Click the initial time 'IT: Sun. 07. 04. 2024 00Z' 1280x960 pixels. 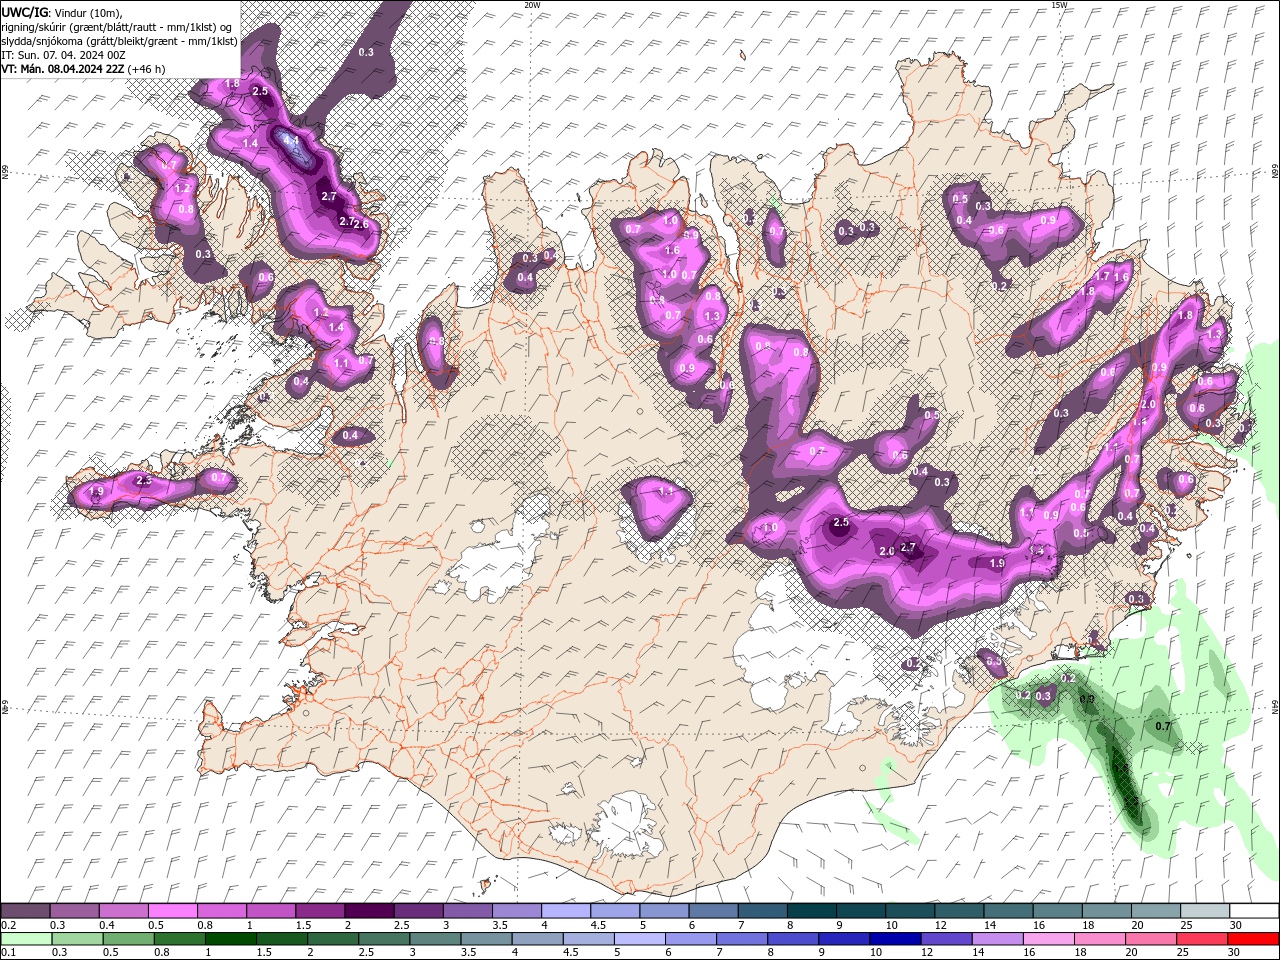pos(63,55)
